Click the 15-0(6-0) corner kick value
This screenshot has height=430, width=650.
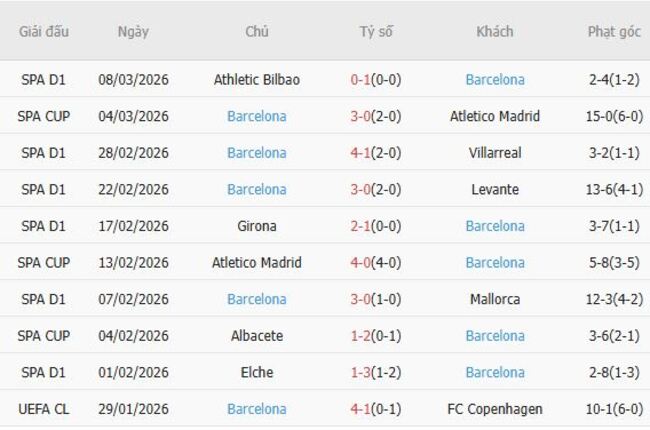614,116
